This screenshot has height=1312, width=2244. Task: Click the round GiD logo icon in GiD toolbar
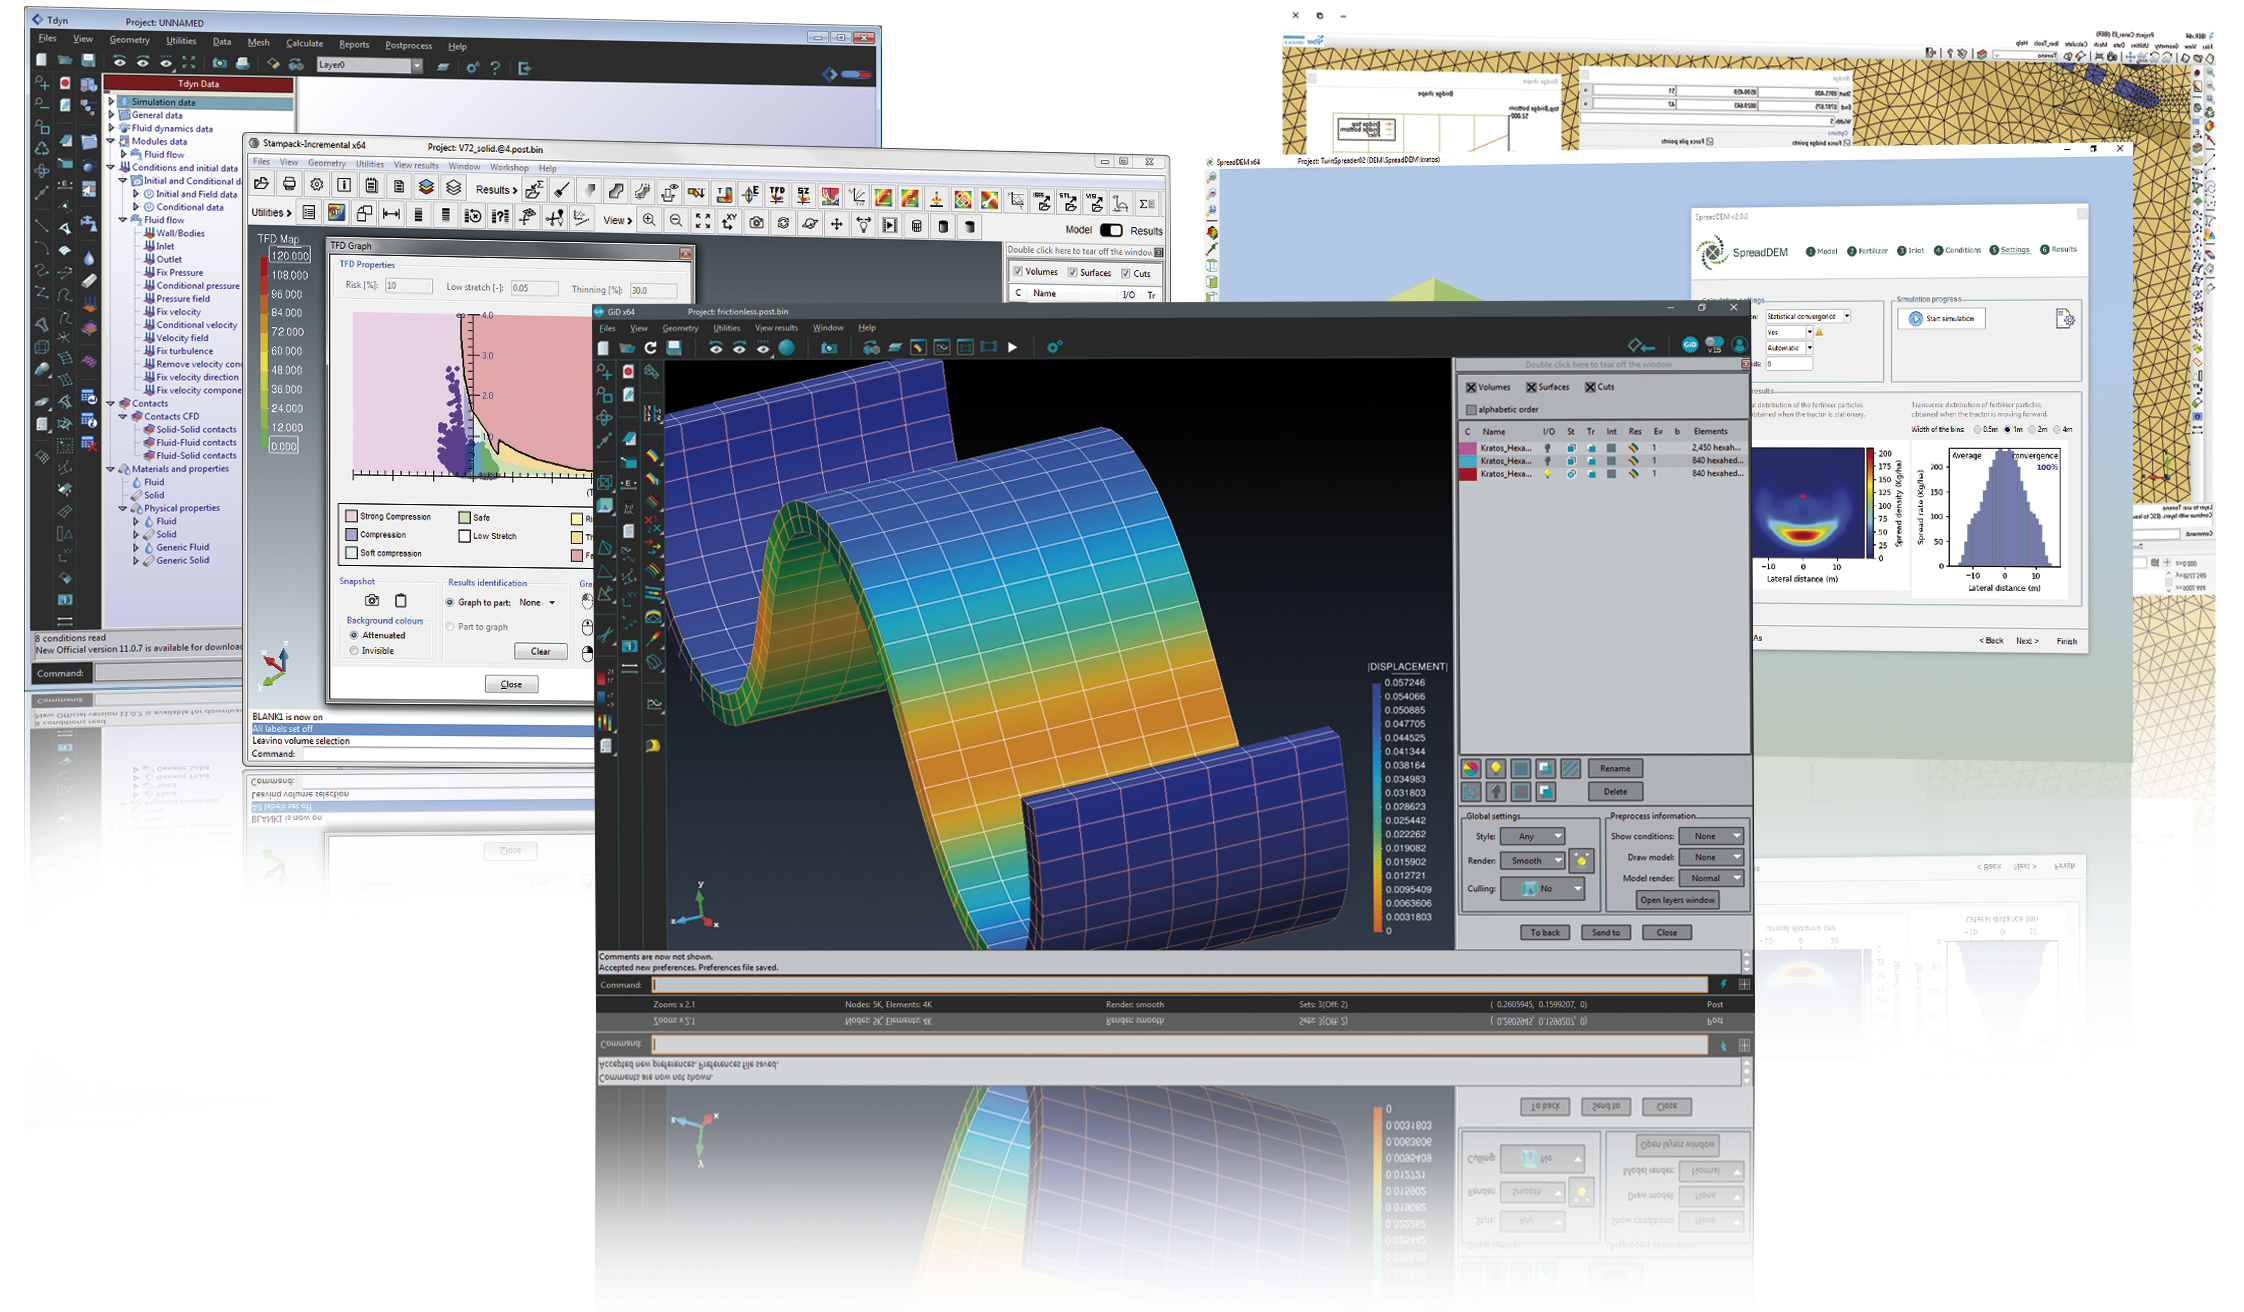point(1690,345)
